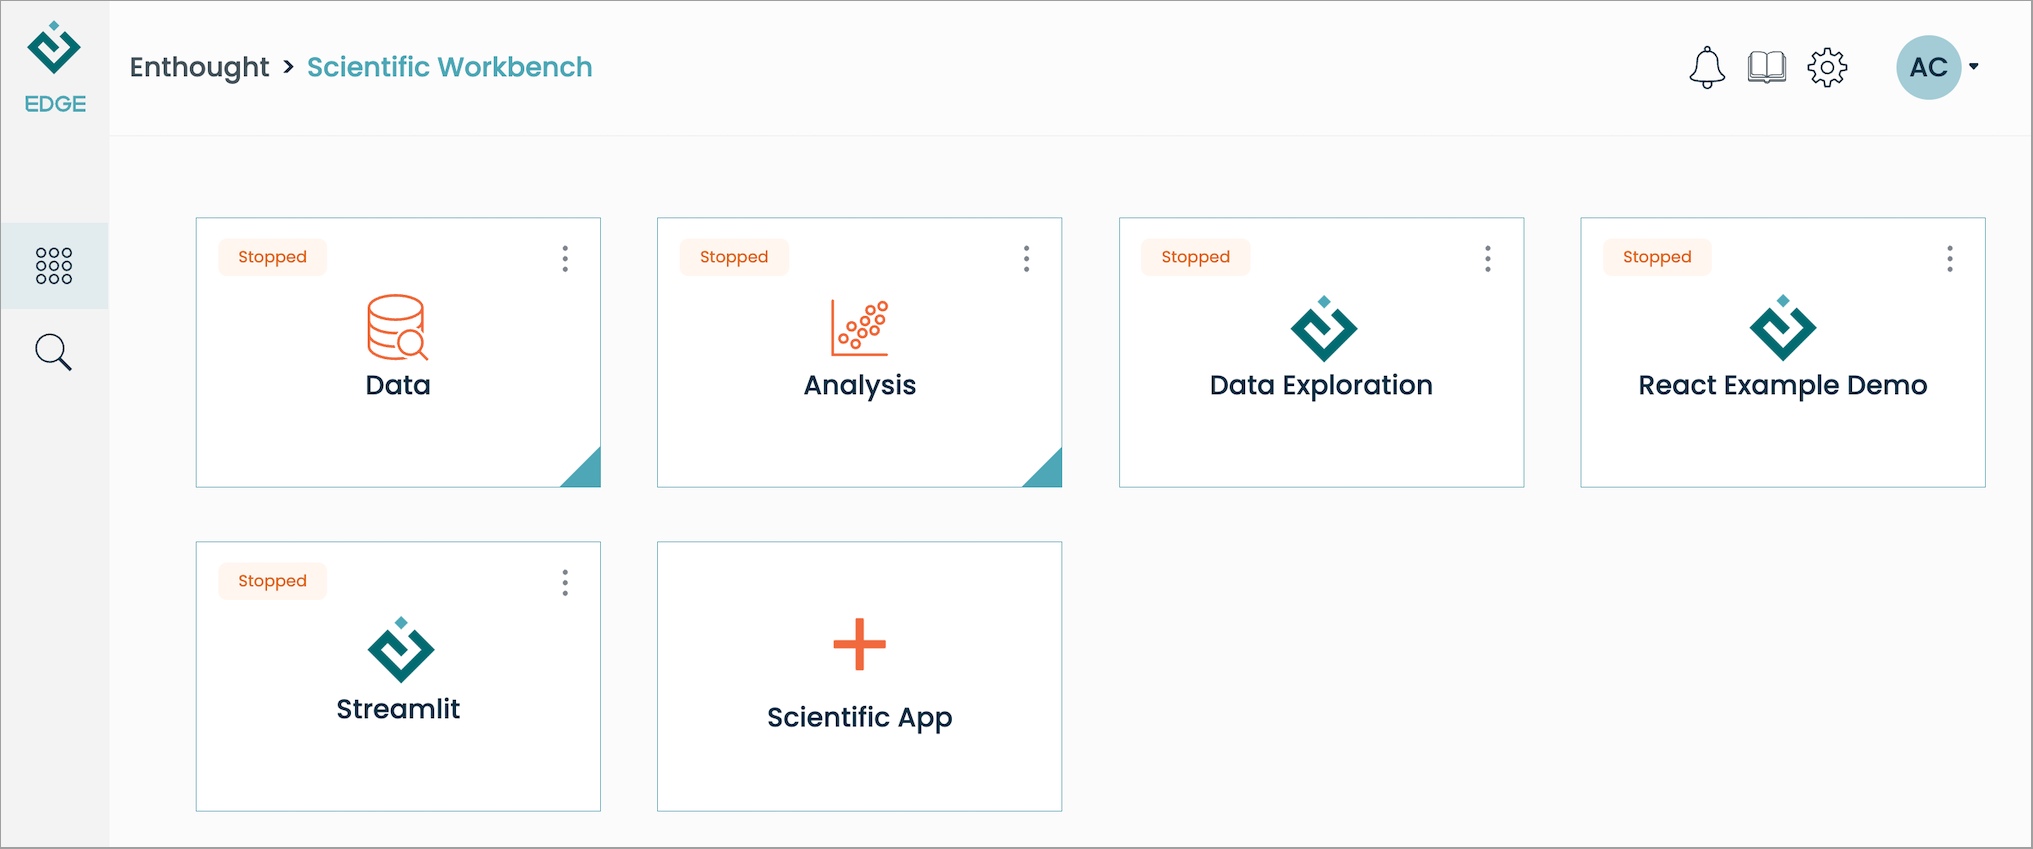Expand the AC user account dropdown arrow
Image resolution: width=2033 pixels, height=849 pixels.
(x=1974, y=67)
